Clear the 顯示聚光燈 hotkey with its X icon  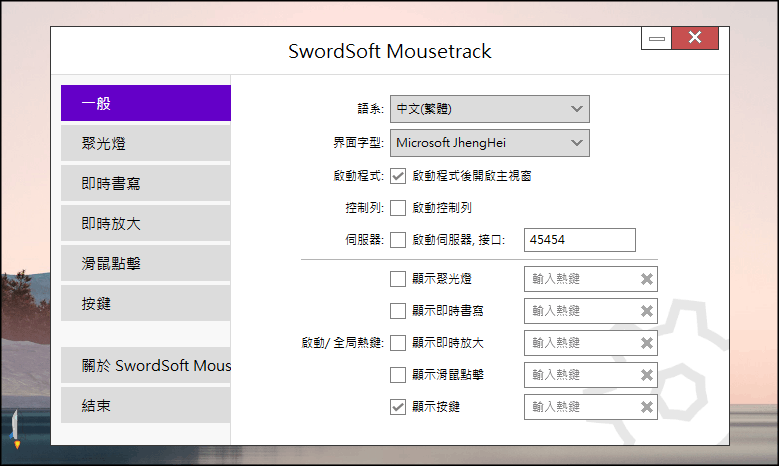tap(646, 279)
